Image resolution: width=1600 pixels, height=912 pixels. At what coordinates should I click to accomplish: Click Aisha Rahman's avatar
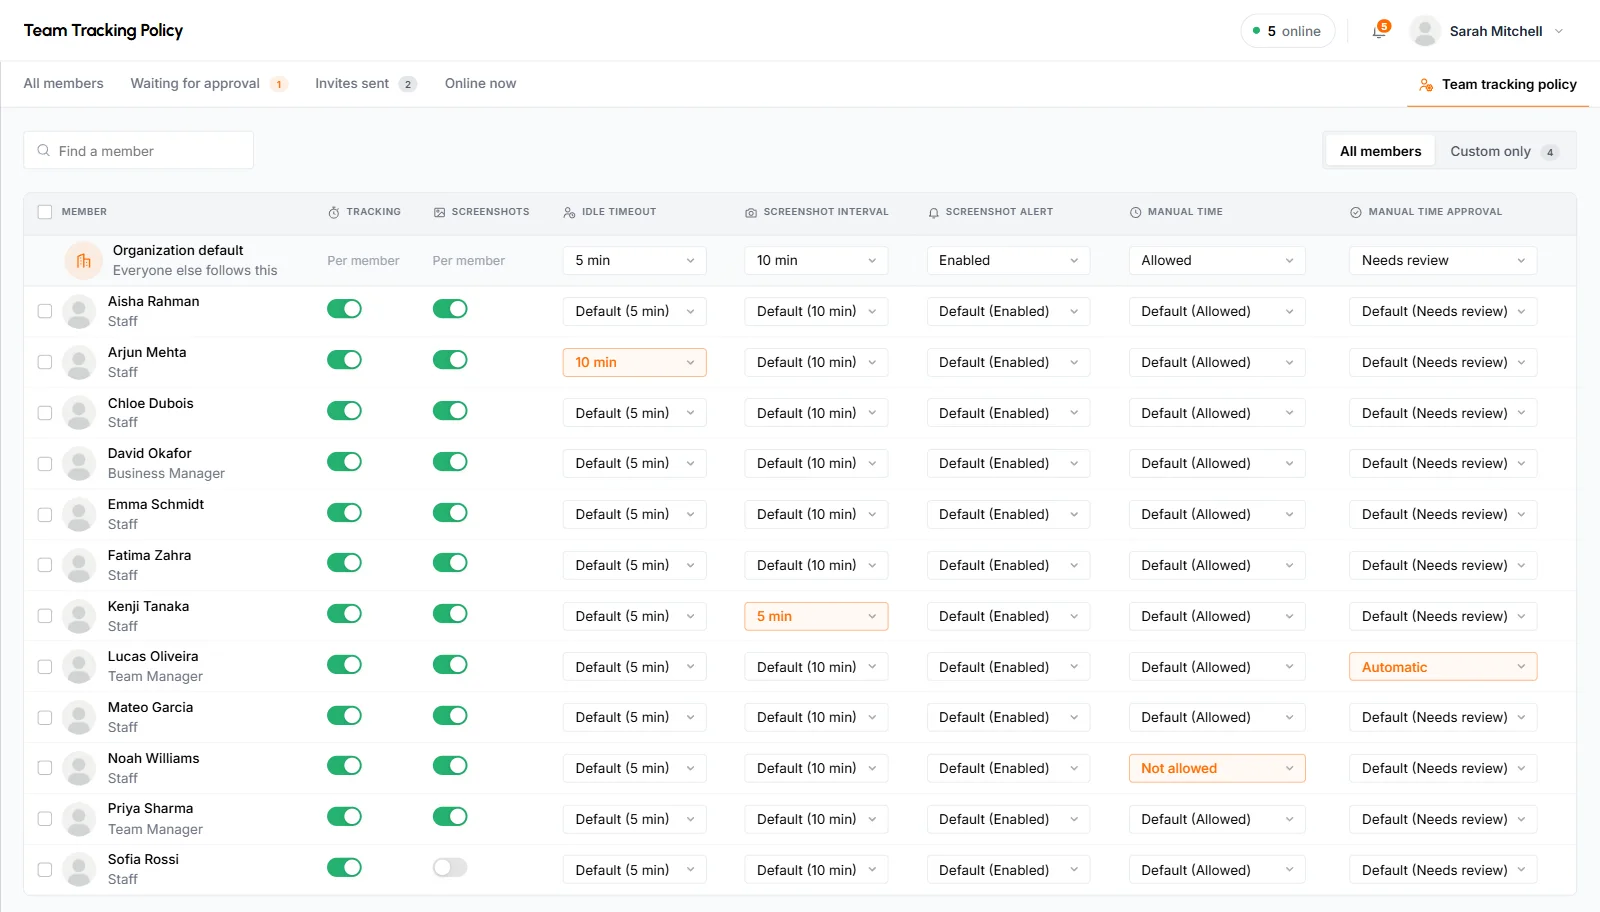click(x=79, y=311)
